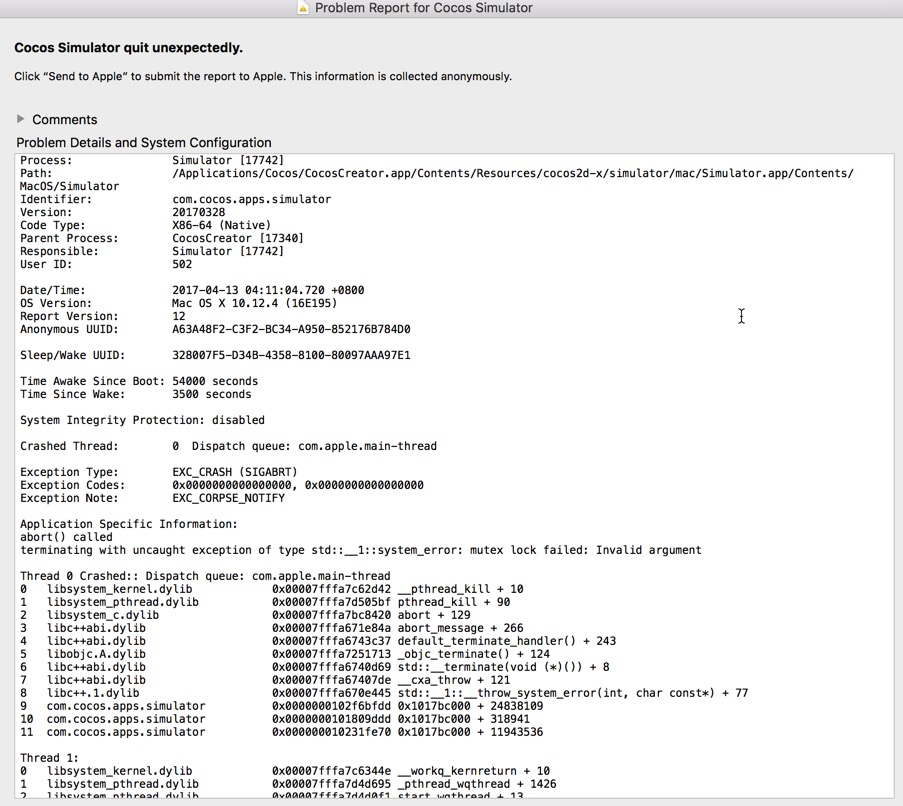Click frame 8 __throw_system_error line
Screen dimensions: 903x806
[x=384, y=693]
